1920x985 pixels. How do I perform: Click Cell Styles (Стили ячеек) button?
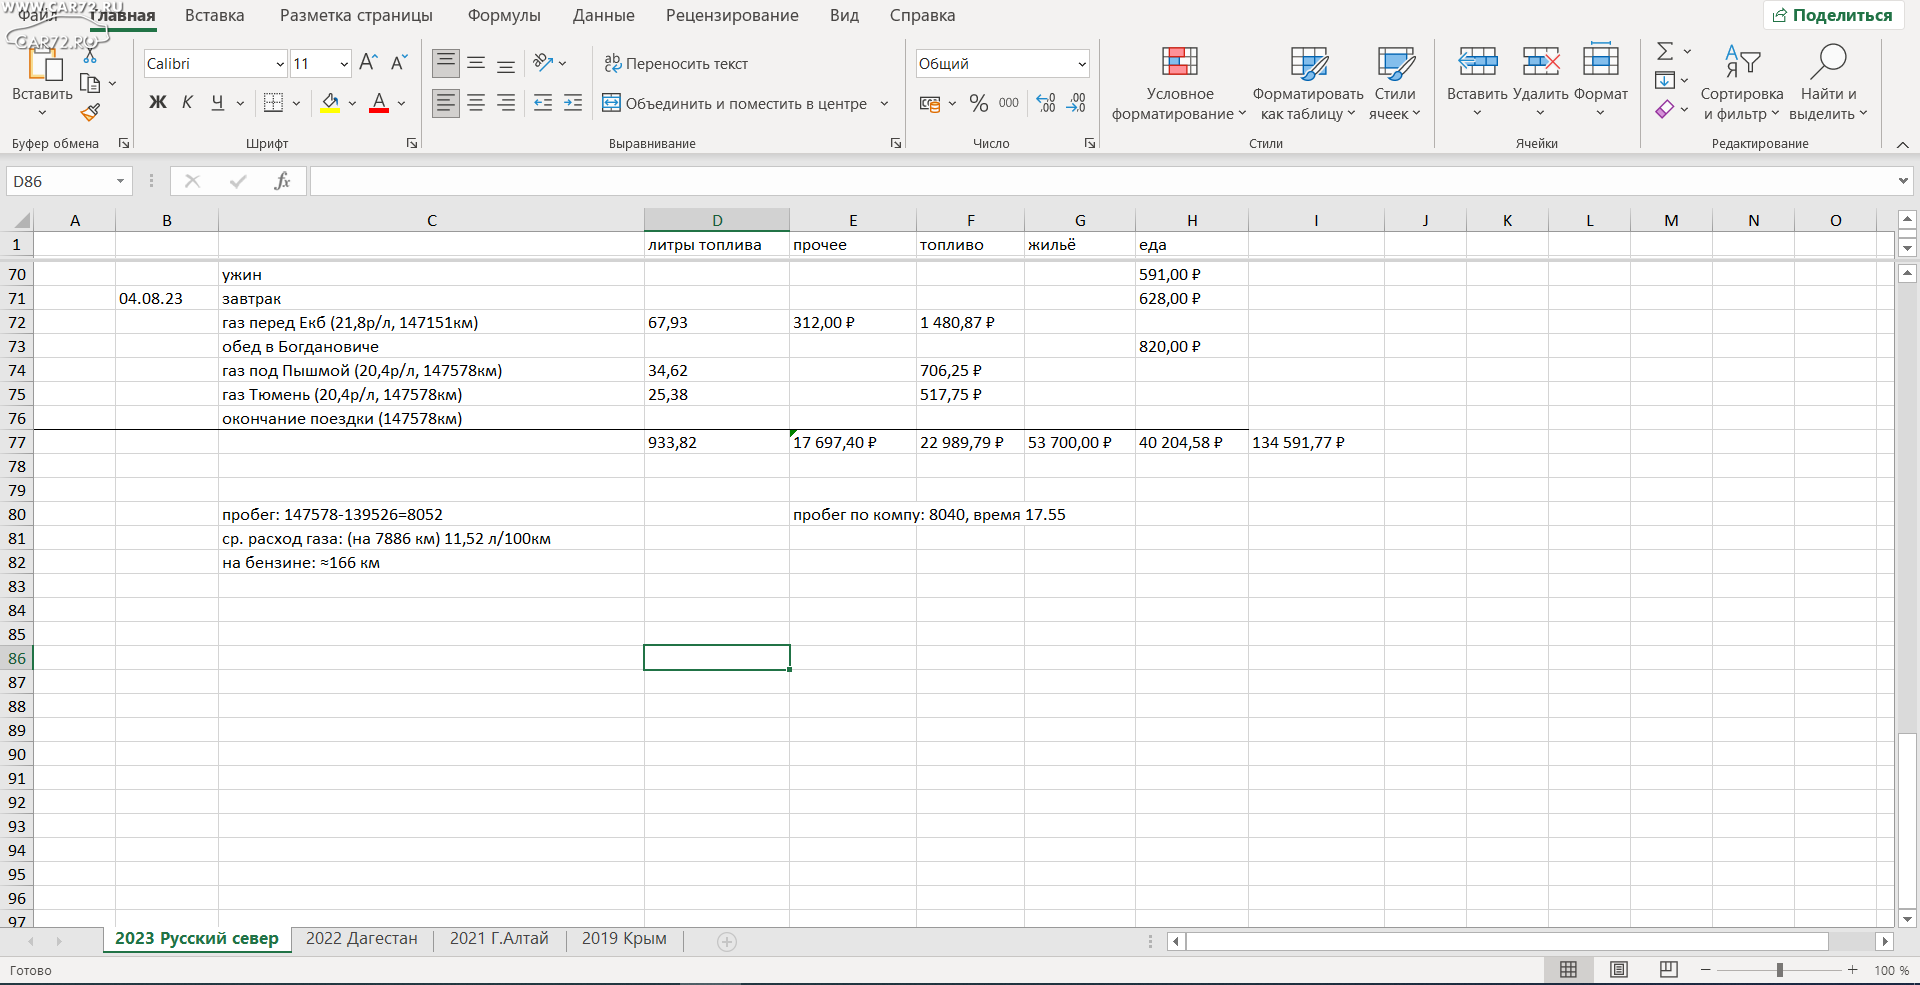[x=1395, y=83]
